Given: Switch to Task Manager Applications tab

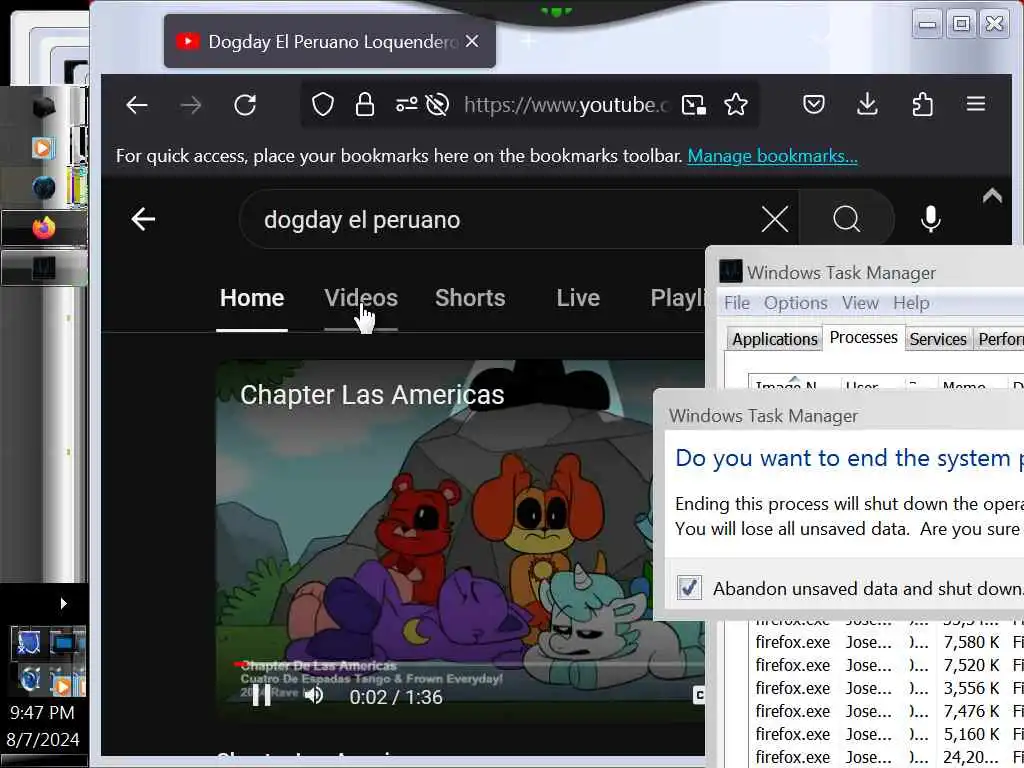Looking at the screenshot, I should coord(775,339).
